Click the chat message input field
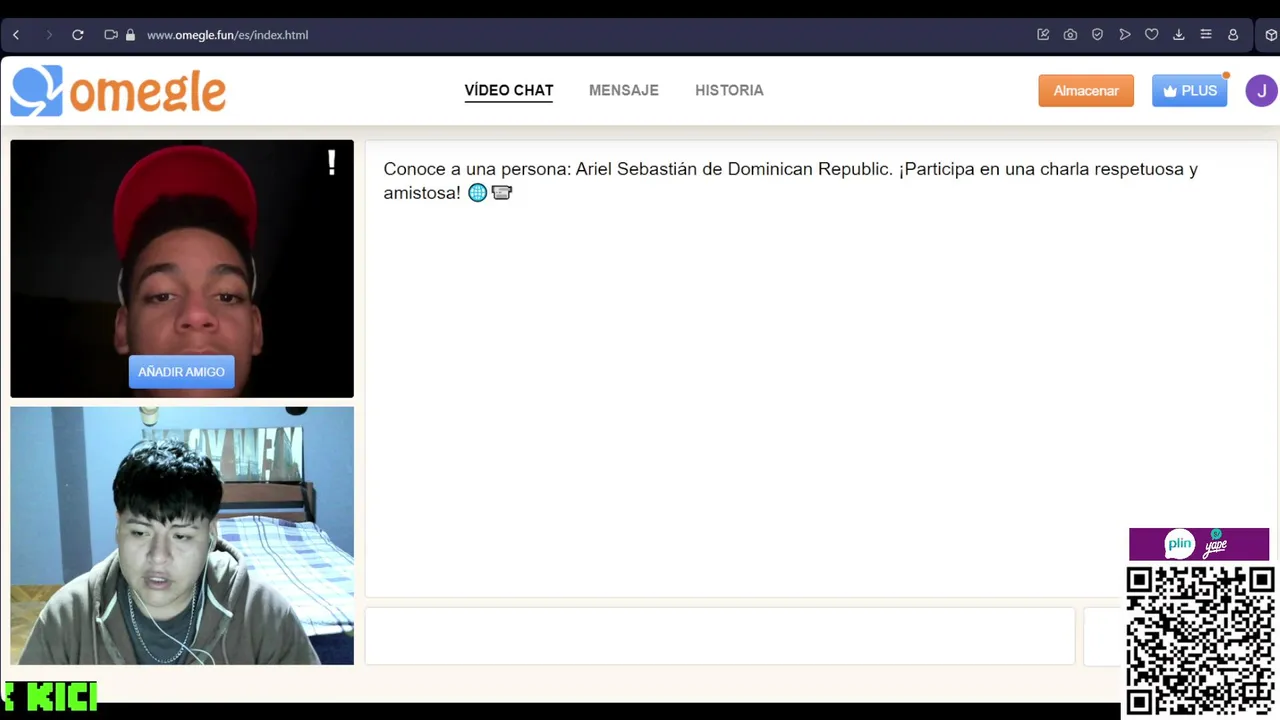 [720, 636]
